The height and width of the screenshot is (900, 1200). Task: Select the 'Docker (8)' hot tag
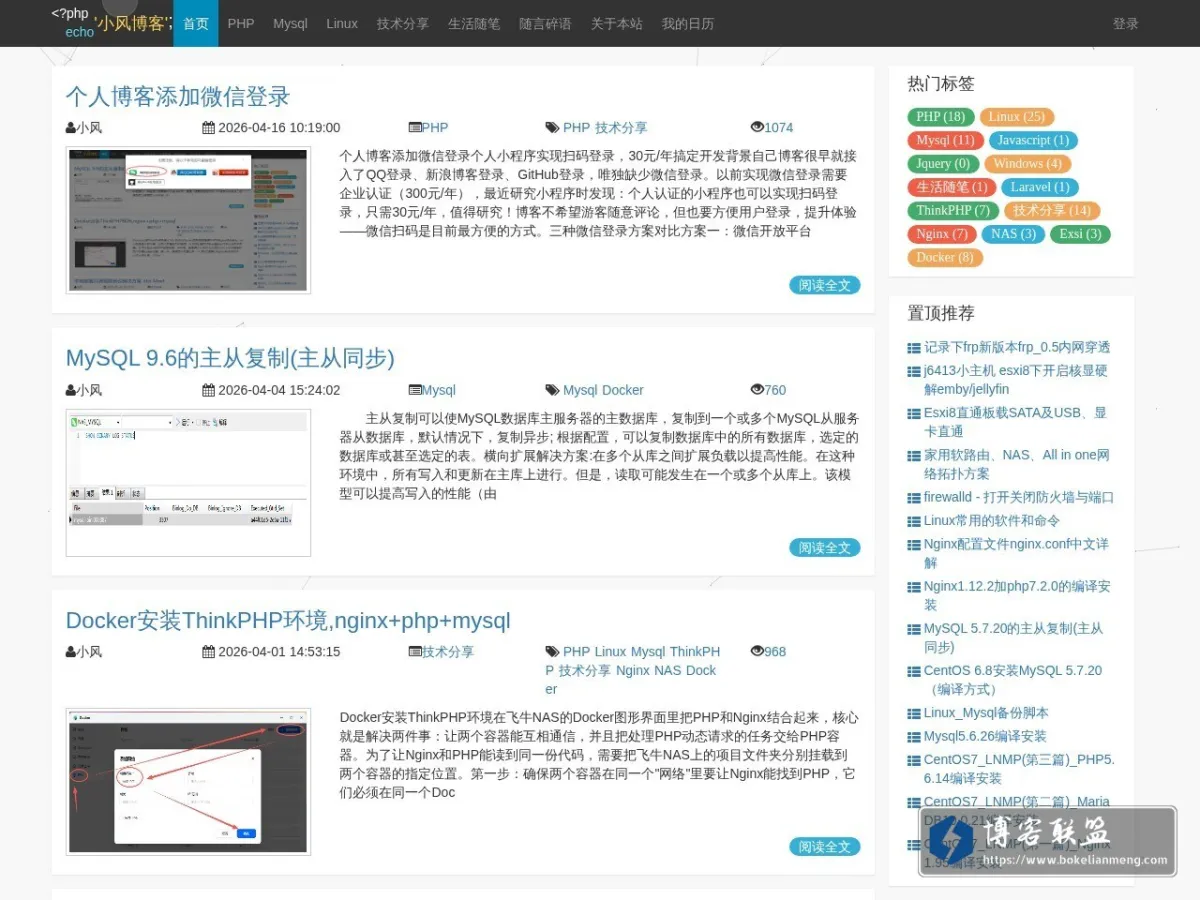945,257
